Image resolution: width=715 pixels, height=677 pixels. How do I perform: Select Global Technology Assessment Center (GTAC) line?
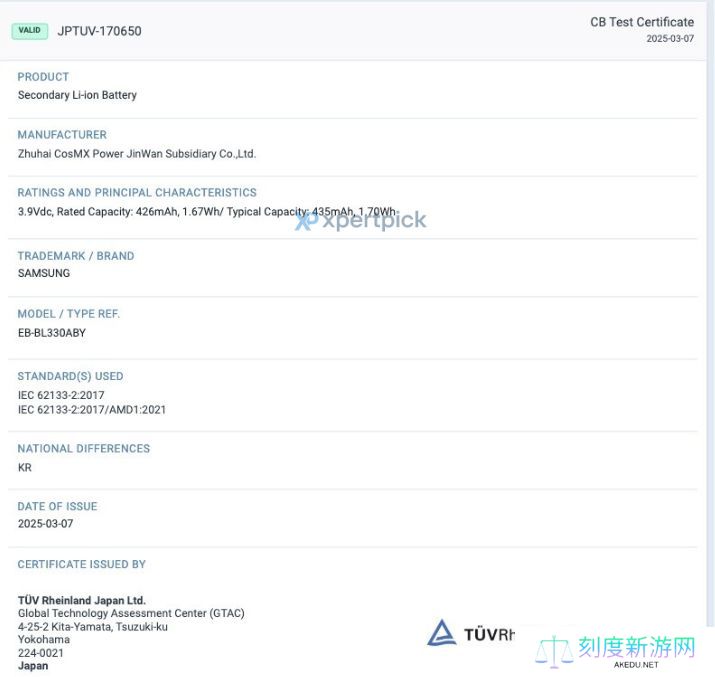pos(131,613)
